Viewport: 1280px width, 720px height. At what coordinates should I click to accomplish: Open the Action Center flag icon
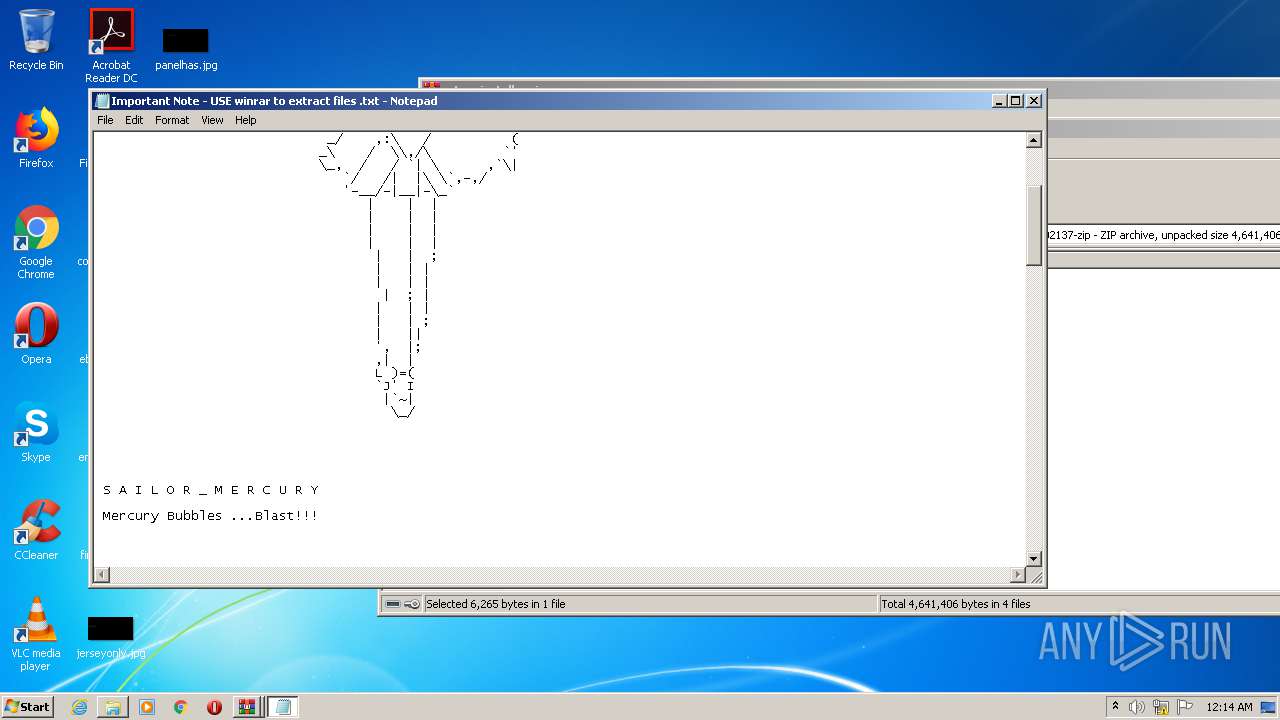coord(1185,707)
